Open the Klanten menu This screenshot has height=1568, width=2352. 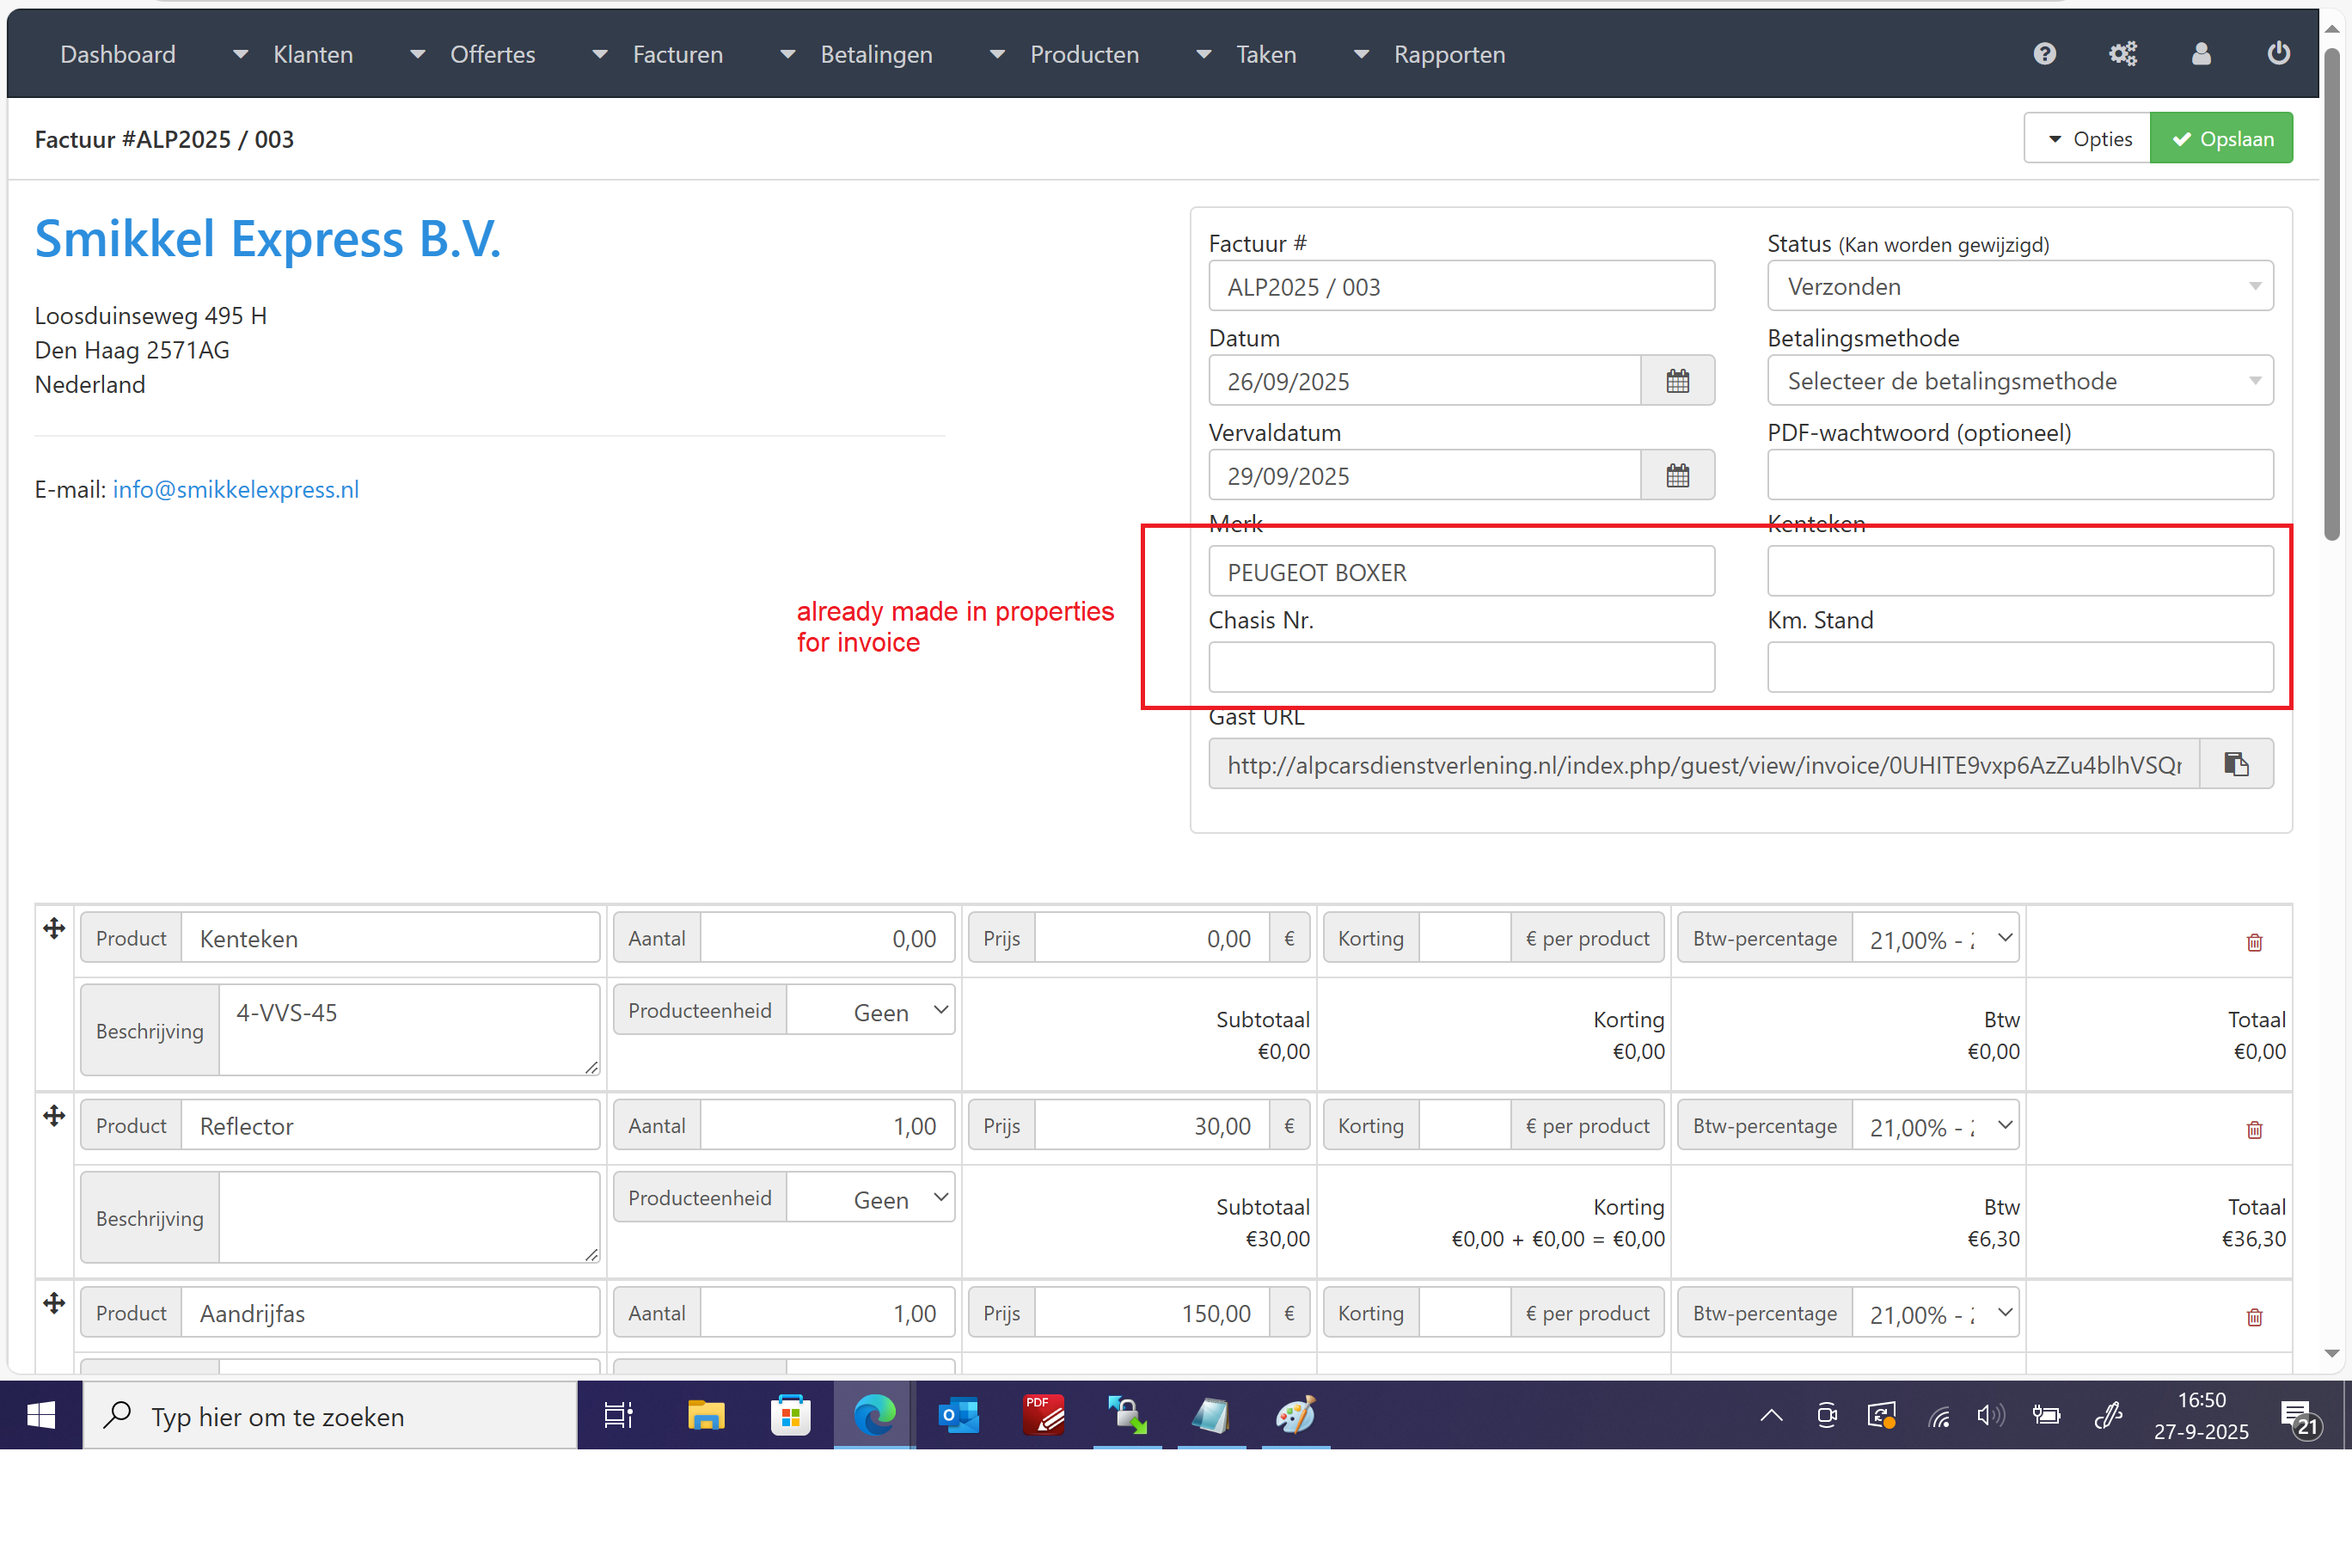click(312, 55)
